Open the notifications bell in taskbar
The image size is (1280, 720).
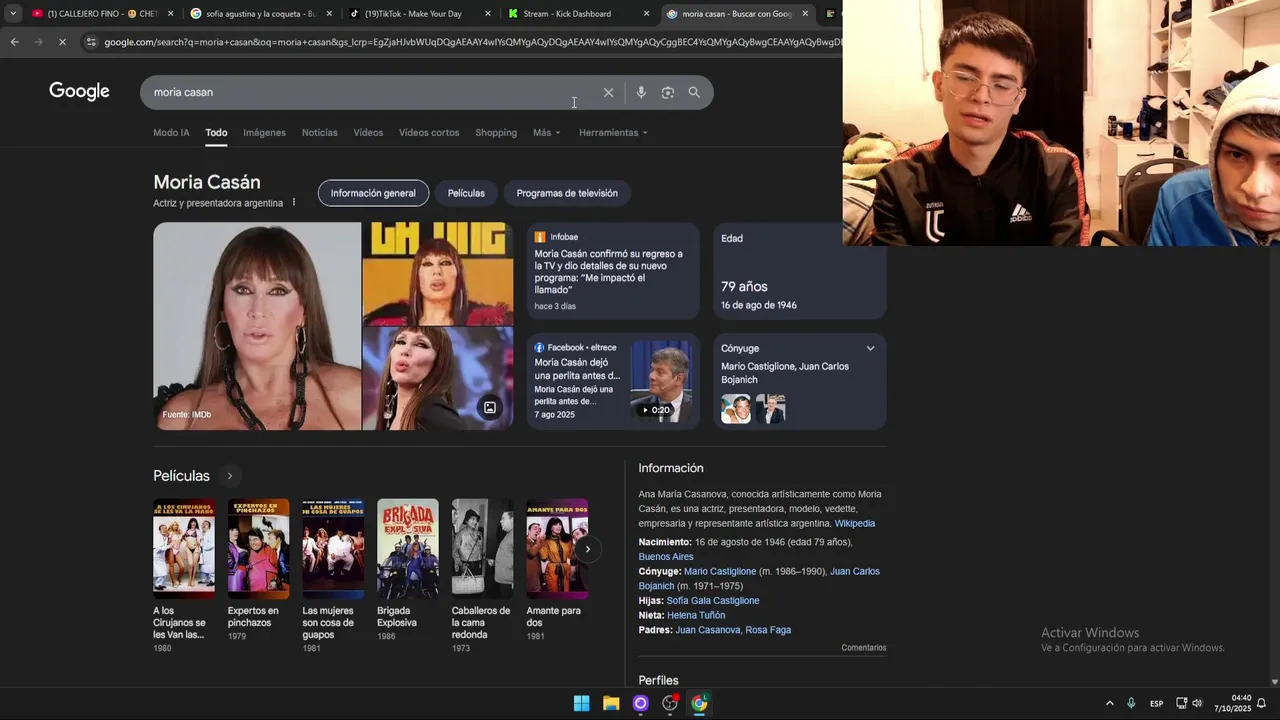(x=1261, y=703)
